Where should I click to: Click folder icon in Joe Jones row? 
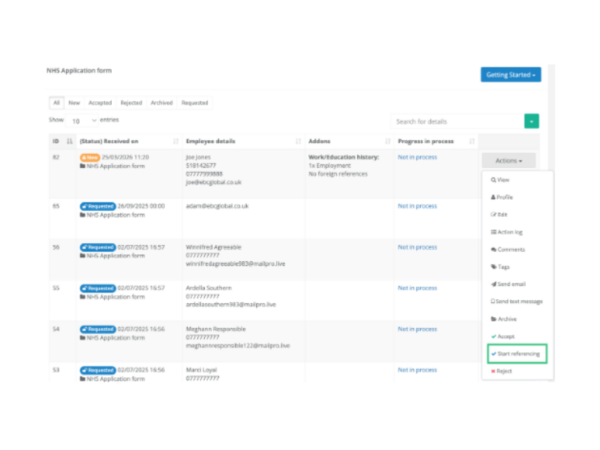pyautogui.click(x=83, y=166)
